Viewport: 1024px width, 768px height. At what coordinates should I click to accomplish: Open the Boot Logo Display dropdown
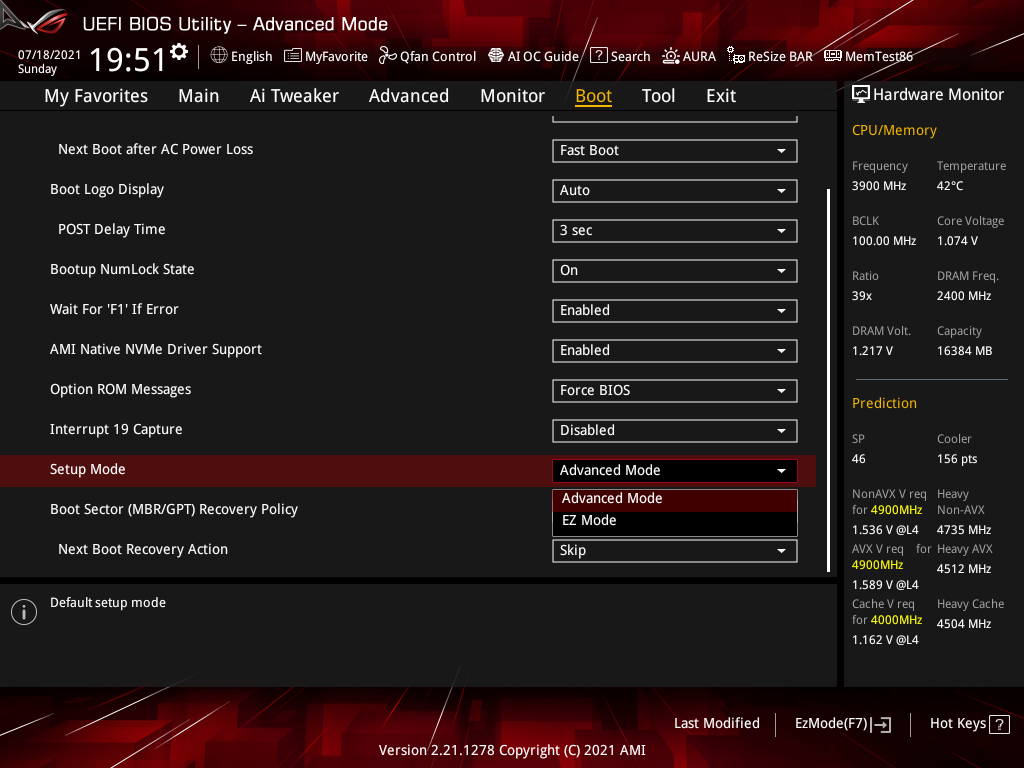click(x=674, y=190)
